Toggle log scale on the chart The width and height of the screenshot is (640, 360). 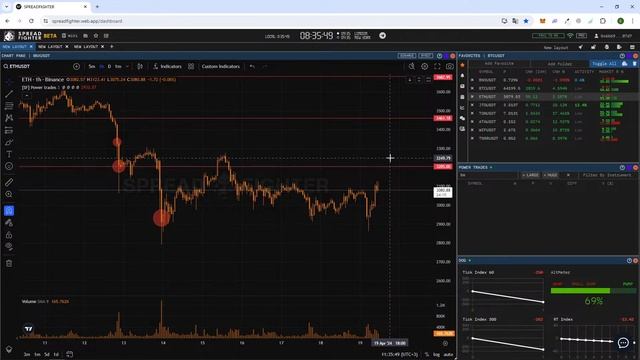click(x=436, y=354)
